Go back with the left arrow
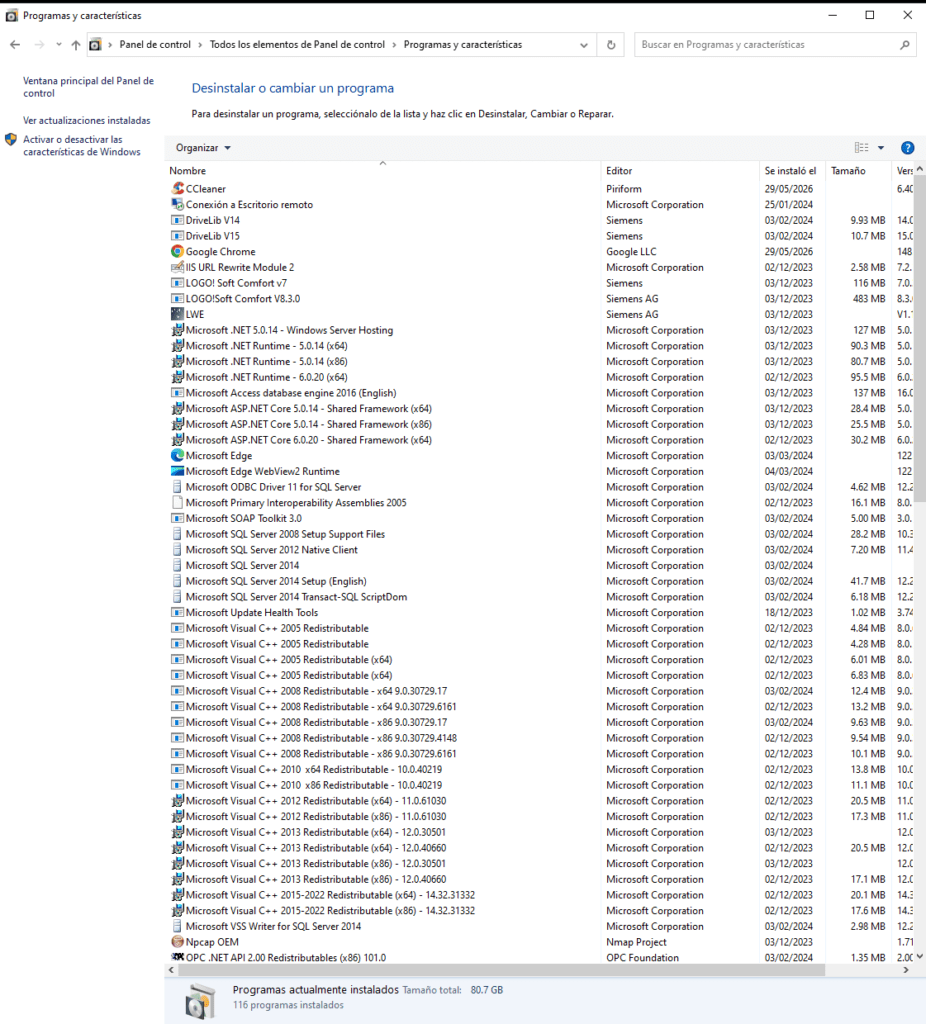 point(15,44)
